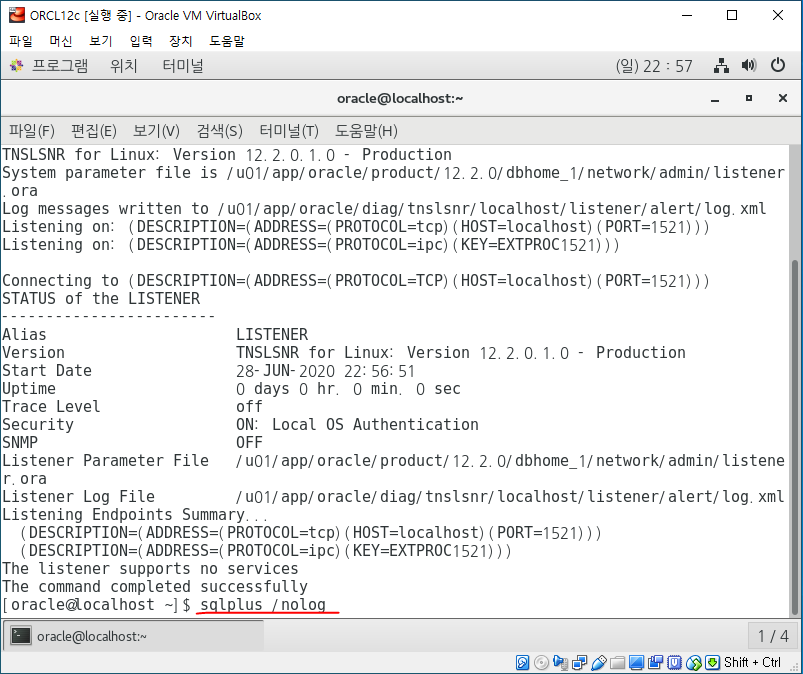
Task: Click the VirtualBox network adapters indicator
Action: tap(579, 662)
